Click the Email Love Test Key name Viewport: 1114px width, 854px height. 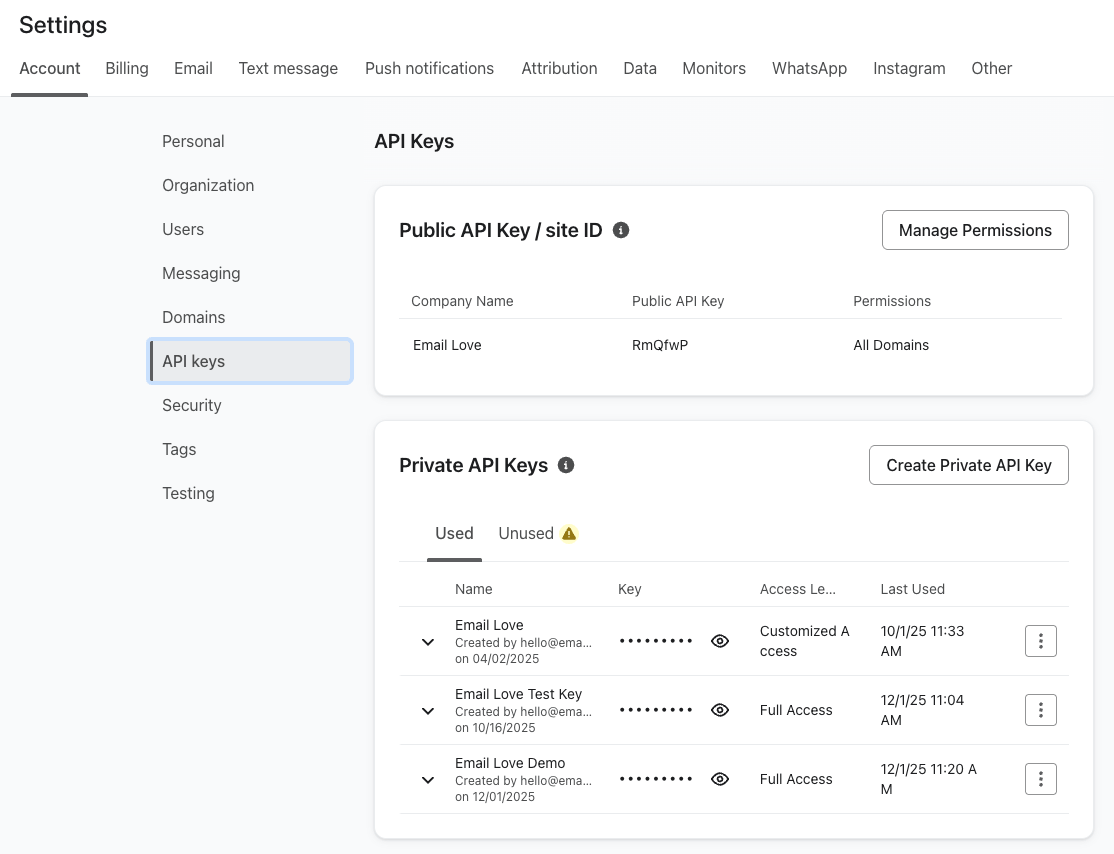point(518,694)
